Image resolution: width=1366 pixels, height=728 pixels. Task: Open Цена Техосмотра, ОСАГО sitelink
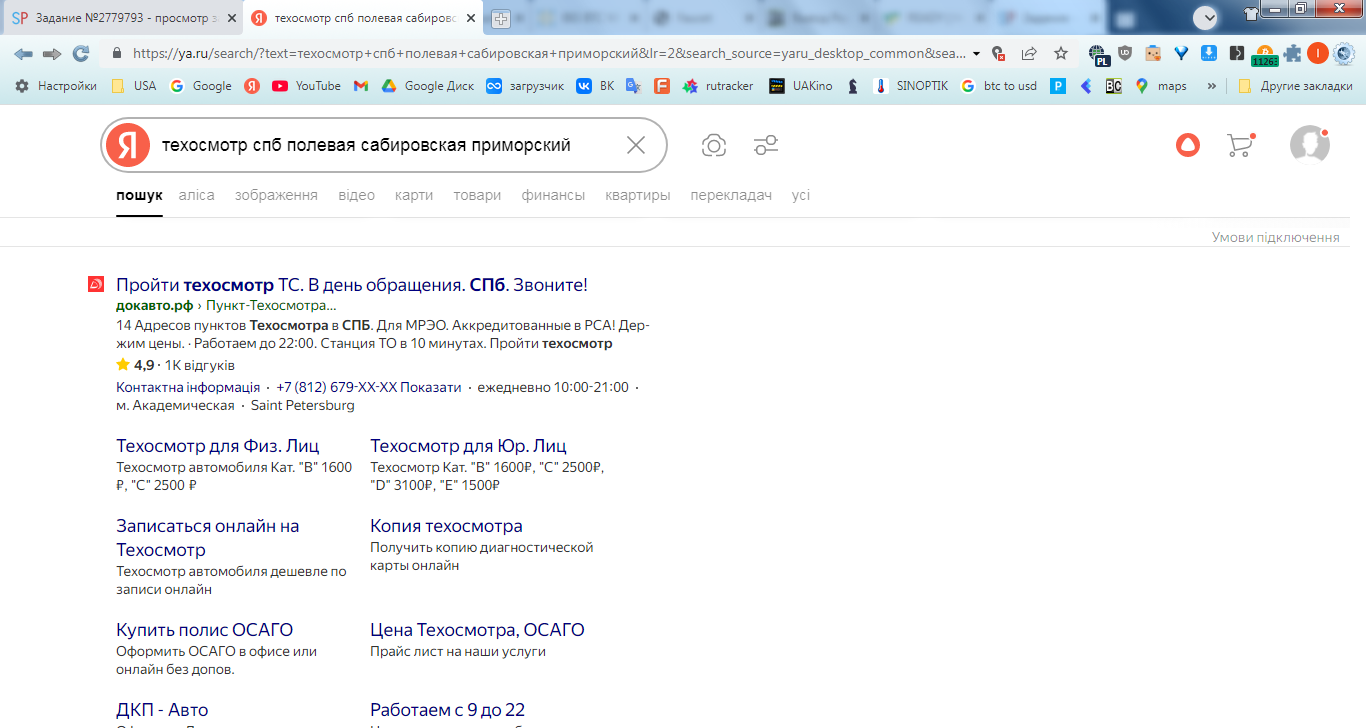[477, 630]
